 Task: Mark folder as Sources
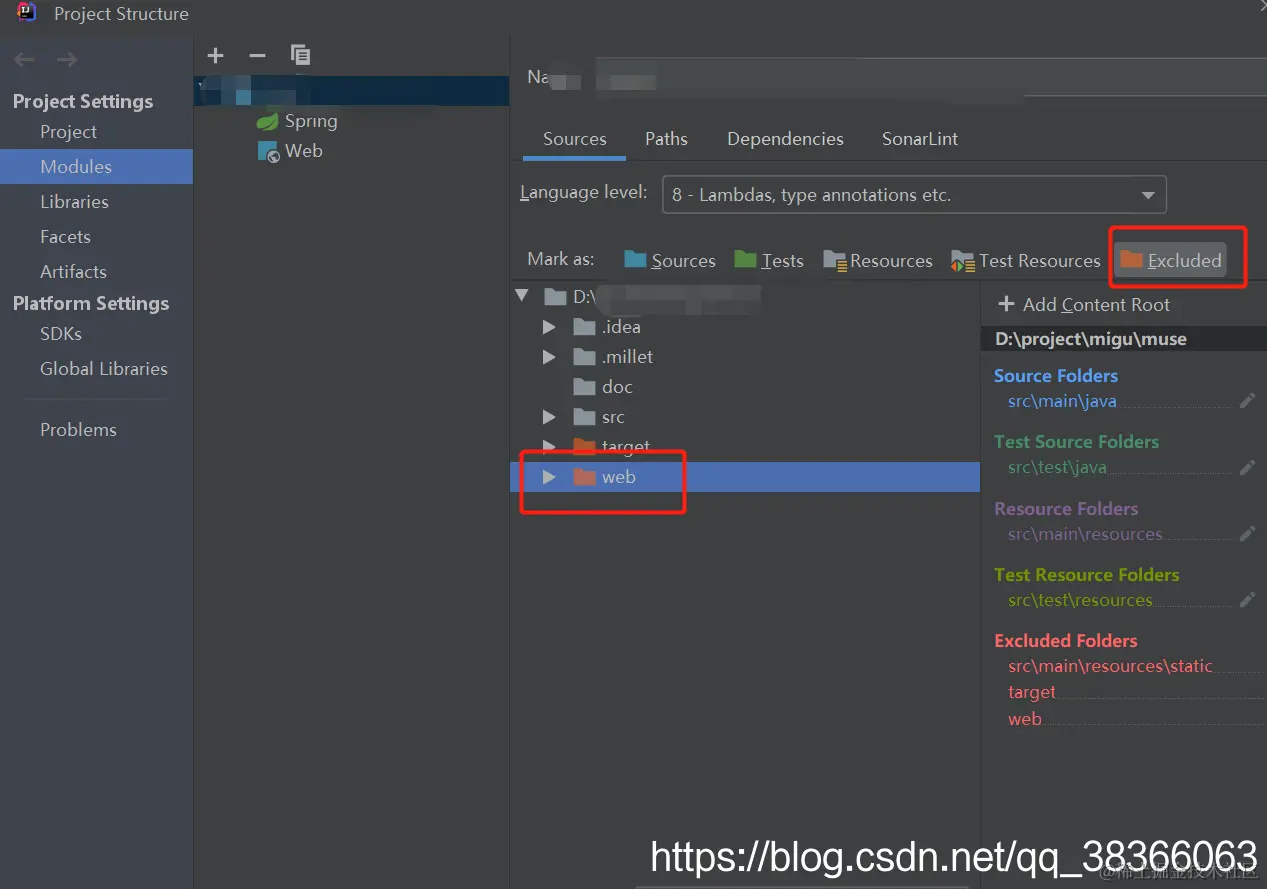tap(670, 260)
